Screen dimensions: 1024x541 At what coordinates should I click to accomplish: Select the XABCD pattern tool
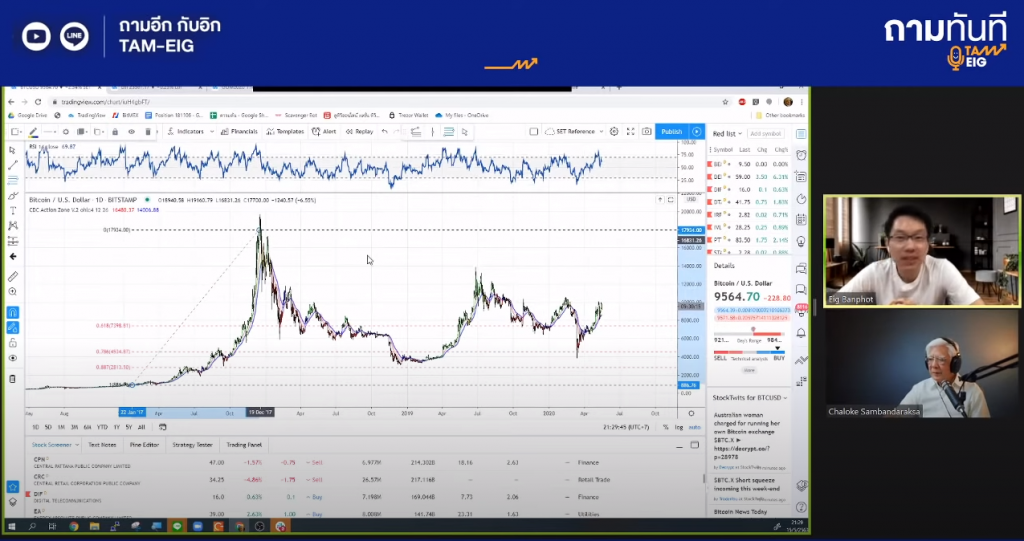[12, 225]
